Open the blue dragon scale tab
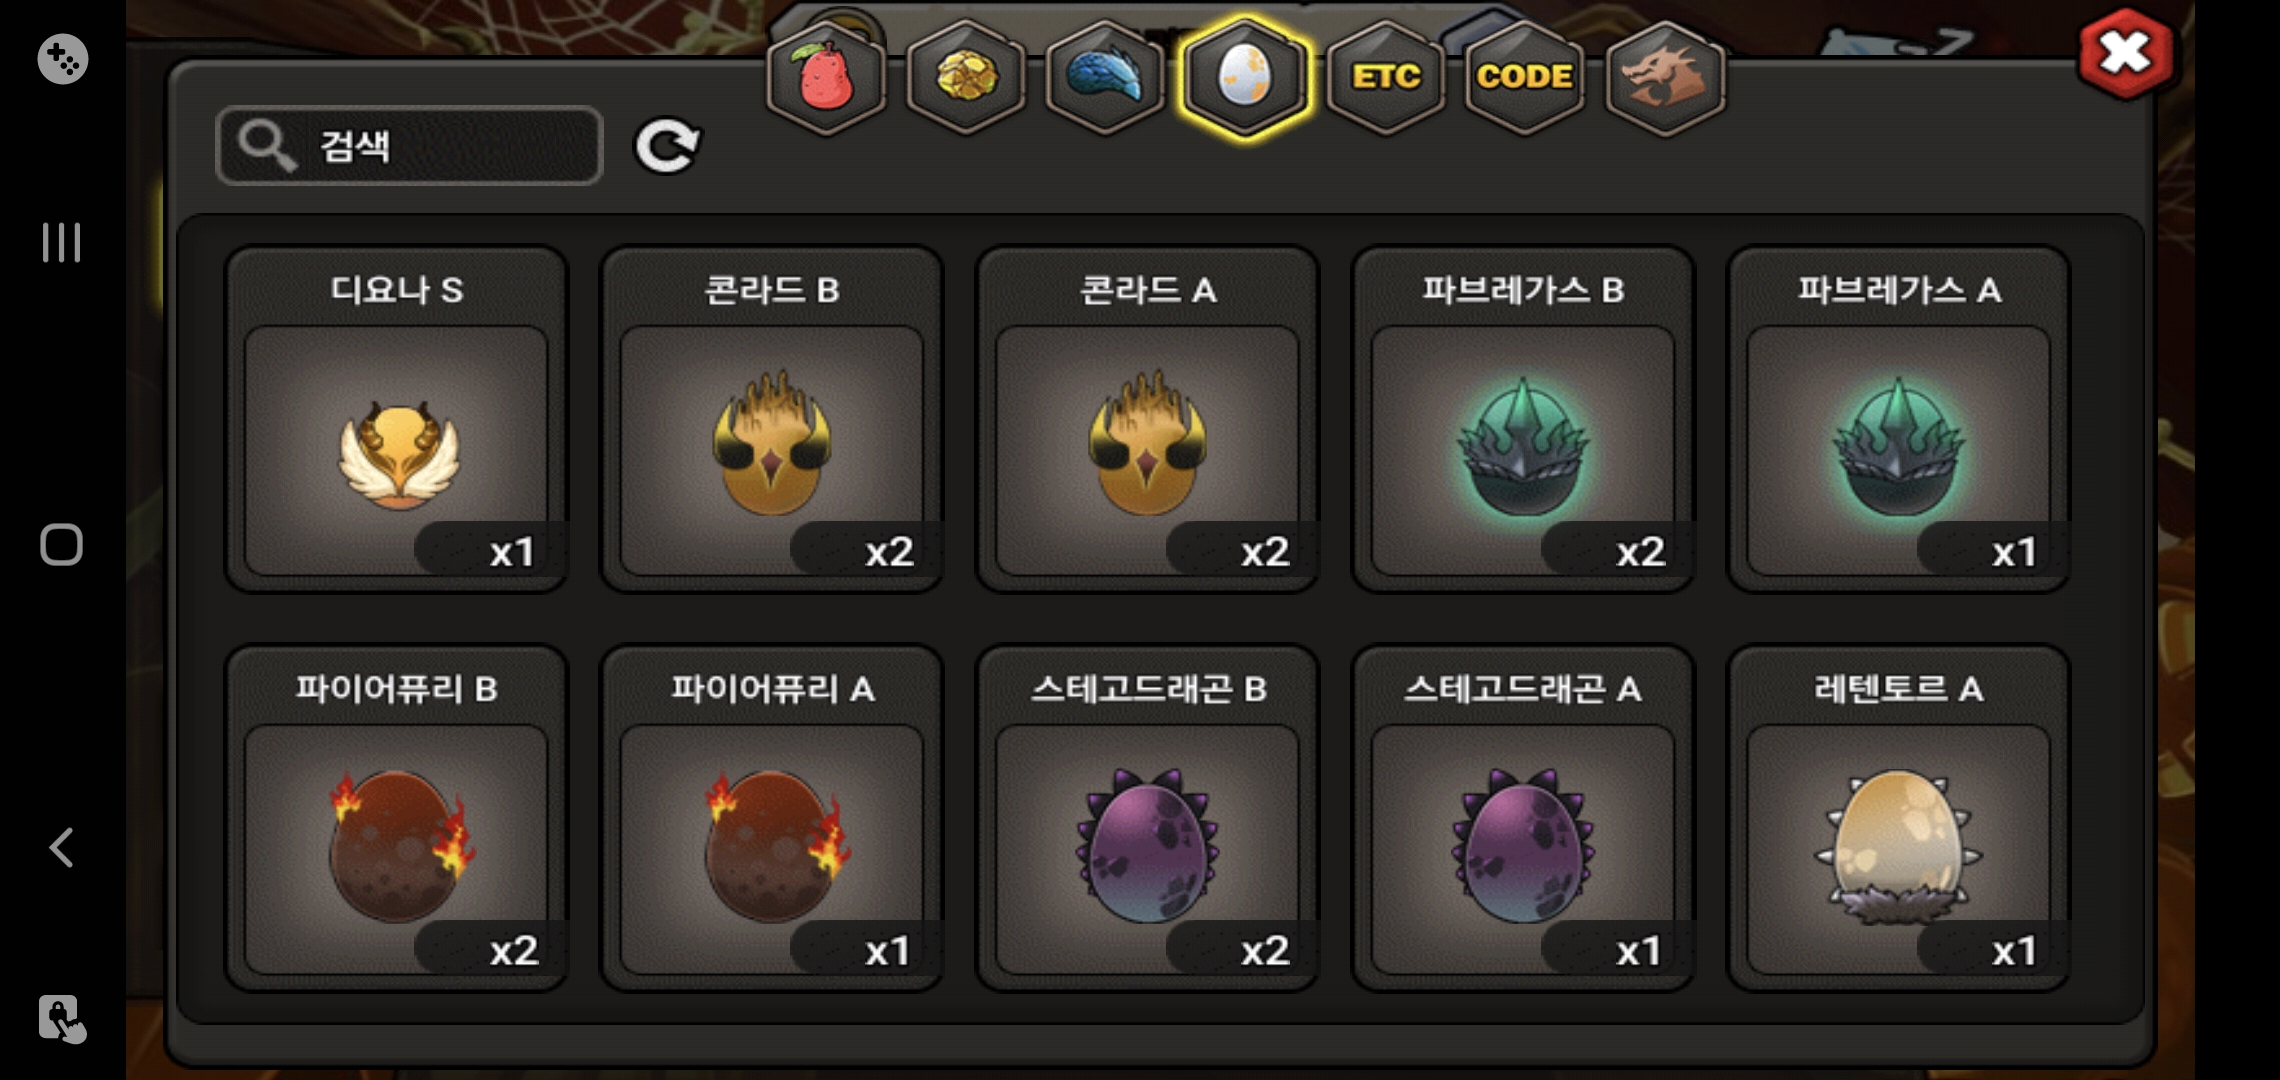Image resolution: width=2280 pixels, height=1080 pixels. click(1105, 77)
